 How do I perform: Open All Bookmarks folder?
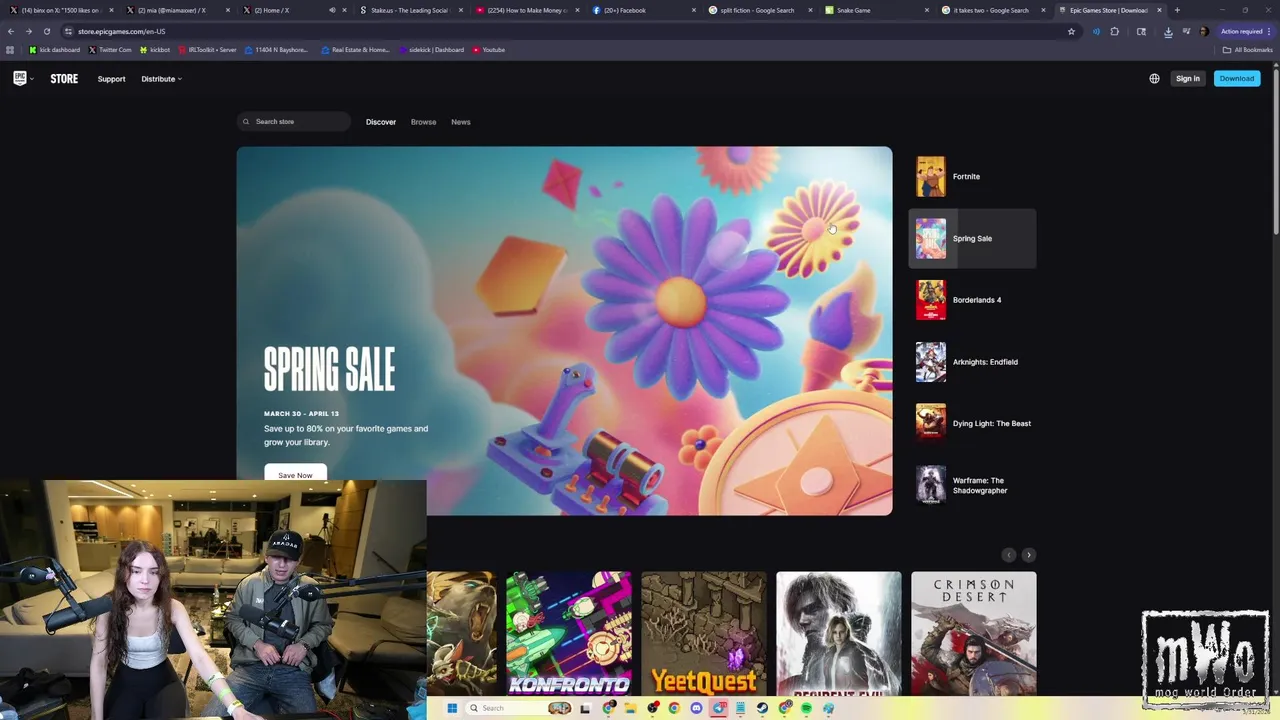1247,49
